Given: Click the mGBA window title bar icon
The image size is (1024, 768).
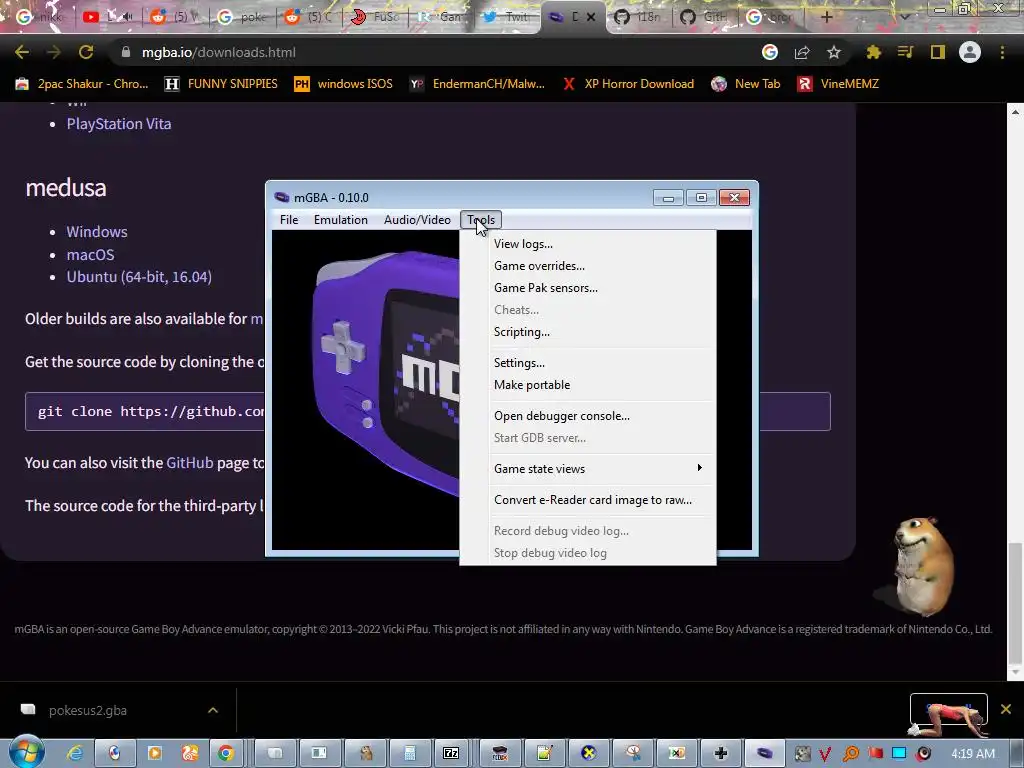Looking at the screenshot, I should tap(281, 197).
